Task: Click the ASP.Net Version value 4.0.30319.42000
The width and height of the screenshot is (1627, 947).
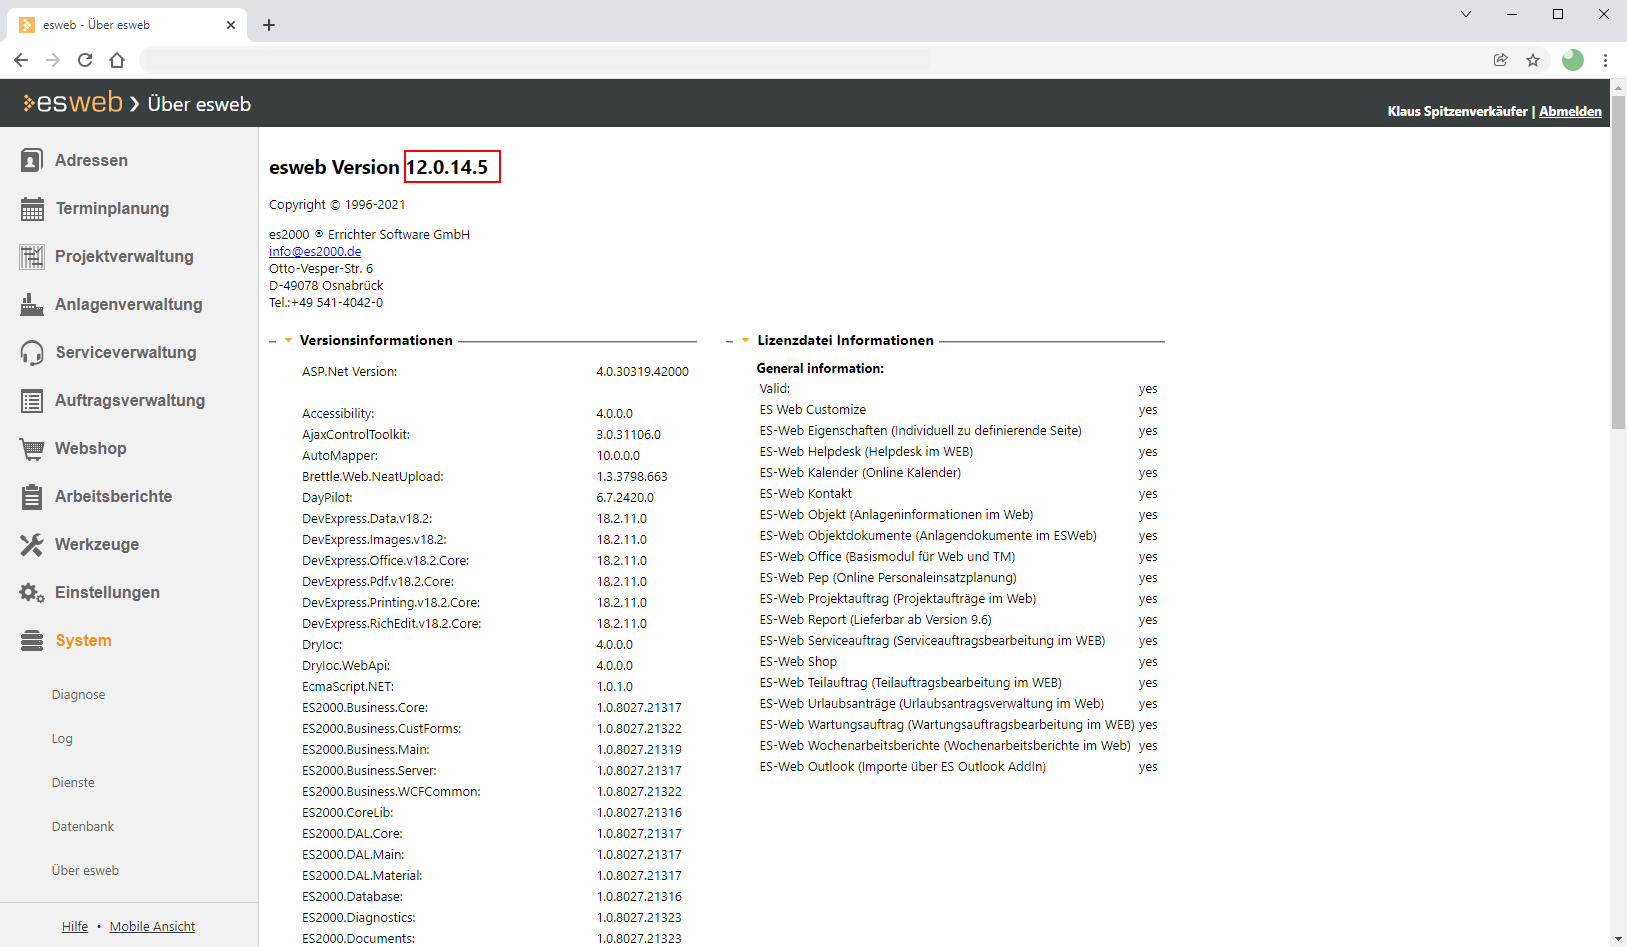Action: point(642,372)
